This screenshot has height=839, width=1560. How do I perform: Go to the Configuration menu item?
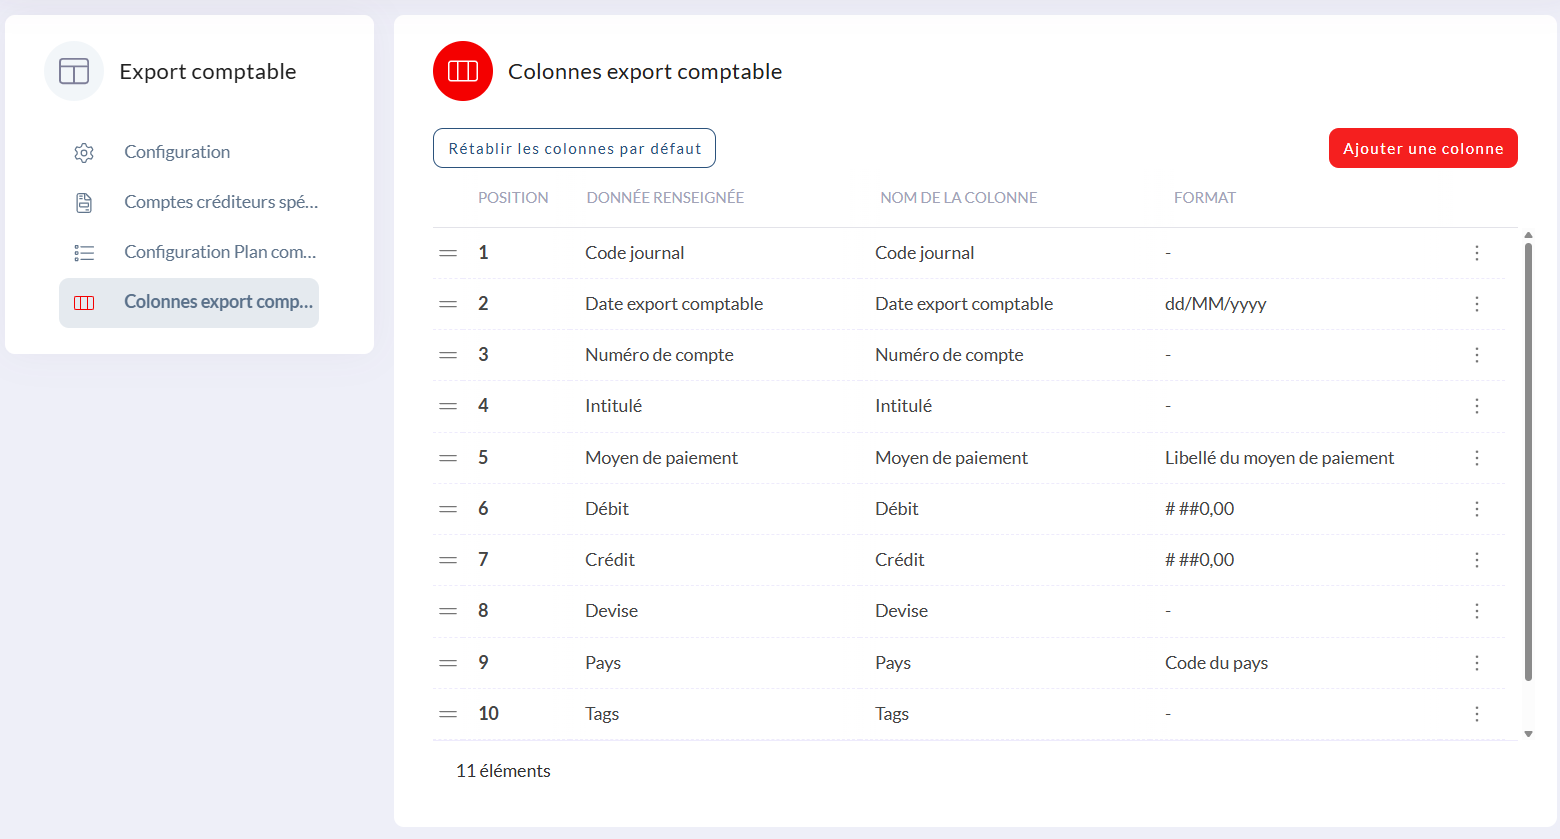(177, 152)
